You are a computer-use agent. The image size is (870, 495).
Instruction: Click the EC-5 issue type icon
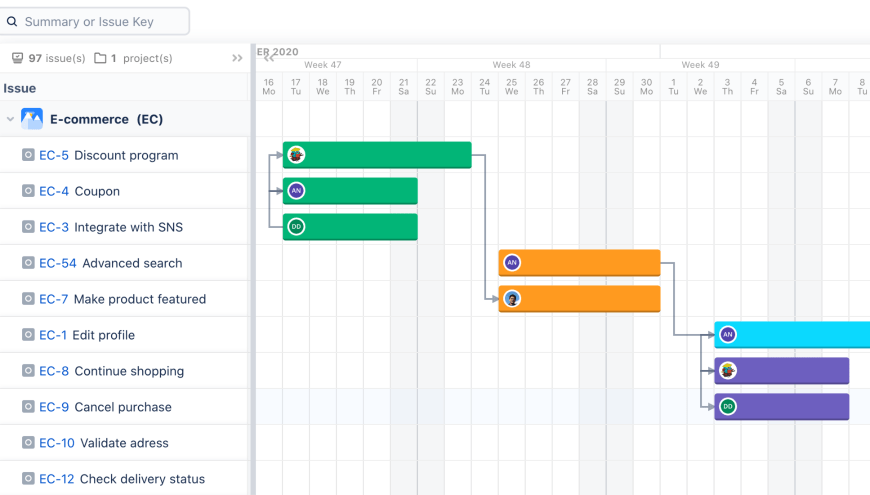tap(28, 155)
